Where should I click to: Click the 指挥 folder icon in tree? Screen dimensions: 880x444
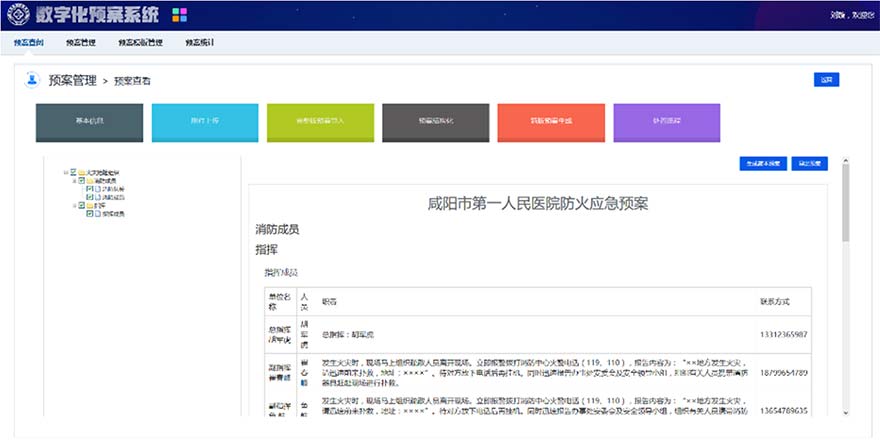[90, 205]
